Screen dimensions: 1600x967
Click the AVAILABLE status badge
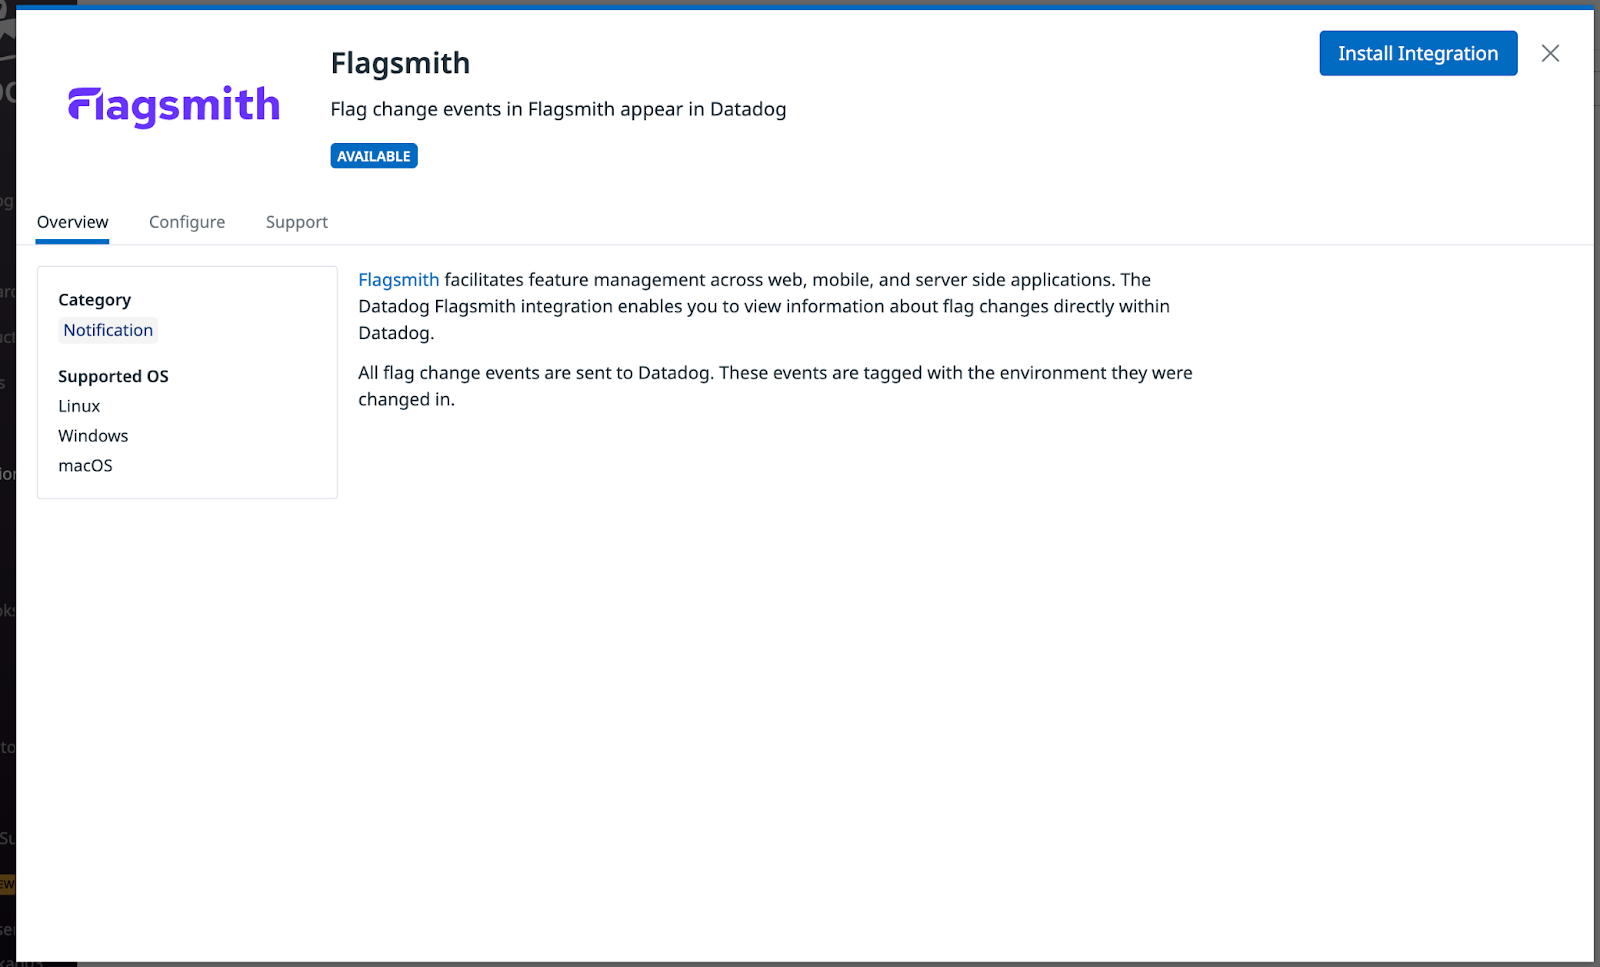click(374, 156)
